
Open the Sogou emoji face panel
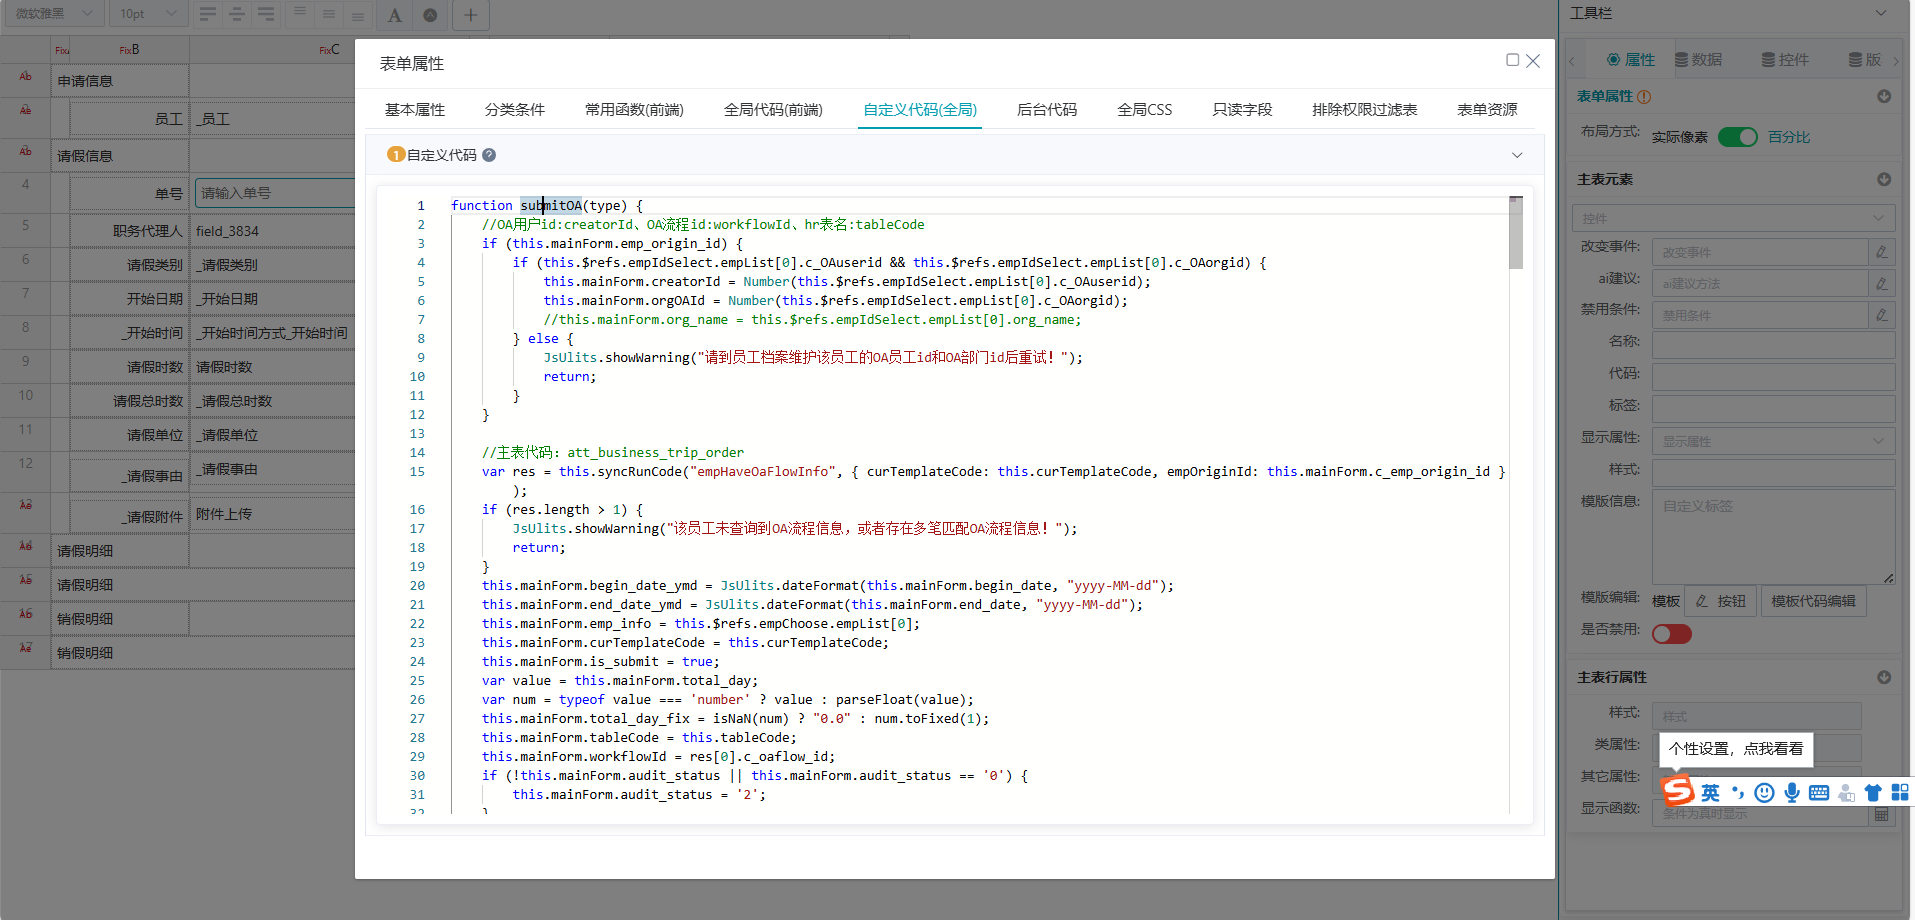click(x=1765, y=793)
